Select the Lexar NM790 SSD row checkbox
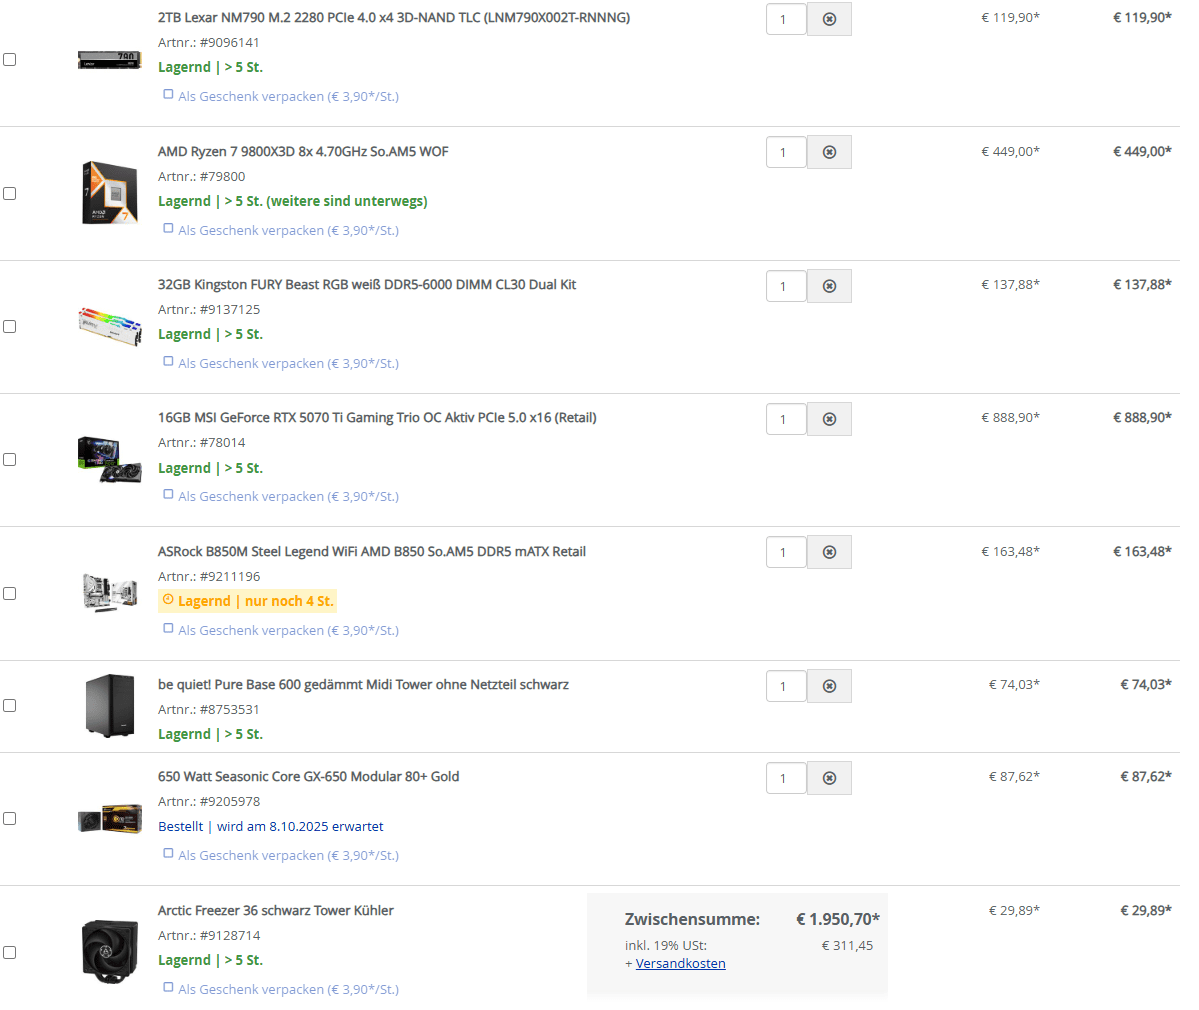 pos(10,60)
